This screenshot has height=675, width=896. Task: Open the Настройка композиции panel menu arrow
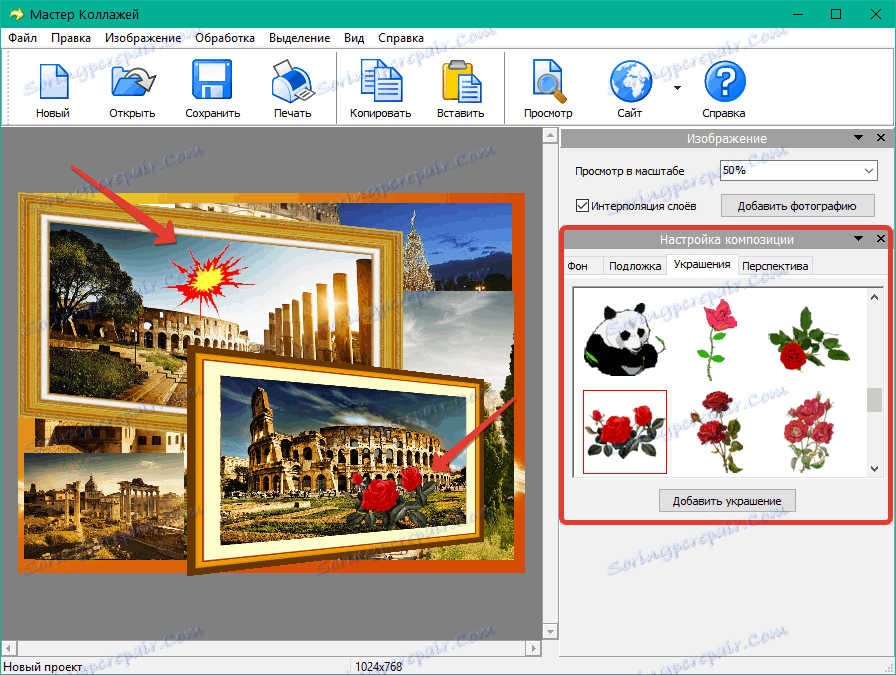point(858,238)
